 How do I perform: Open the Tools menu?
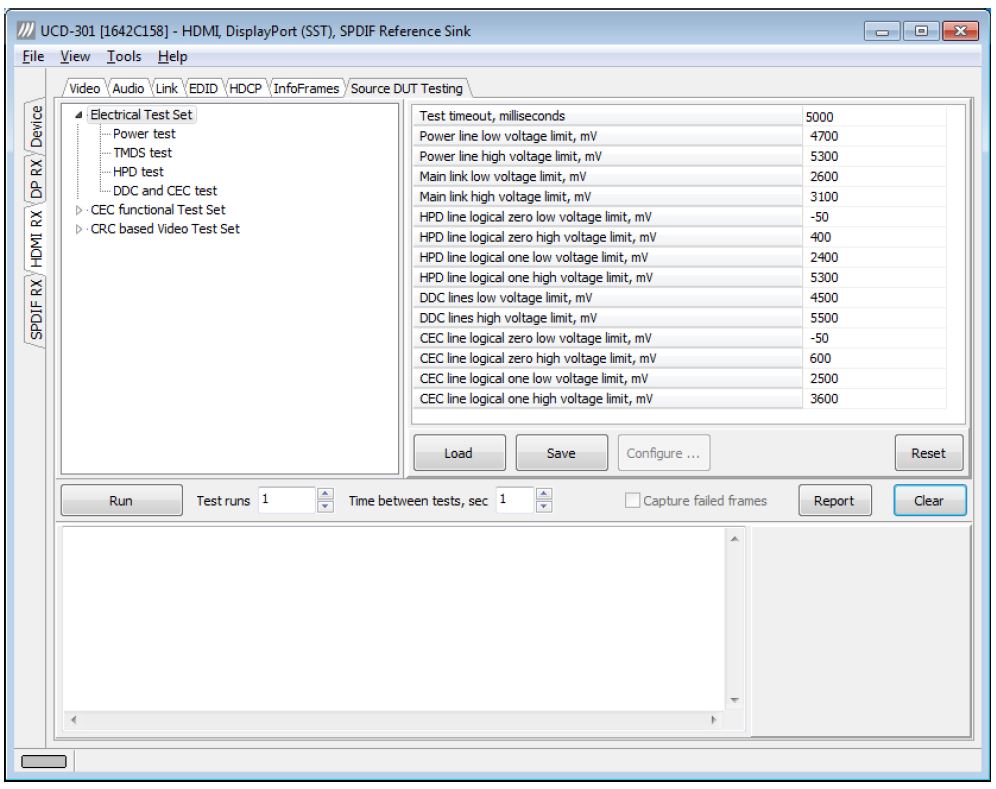124,57
